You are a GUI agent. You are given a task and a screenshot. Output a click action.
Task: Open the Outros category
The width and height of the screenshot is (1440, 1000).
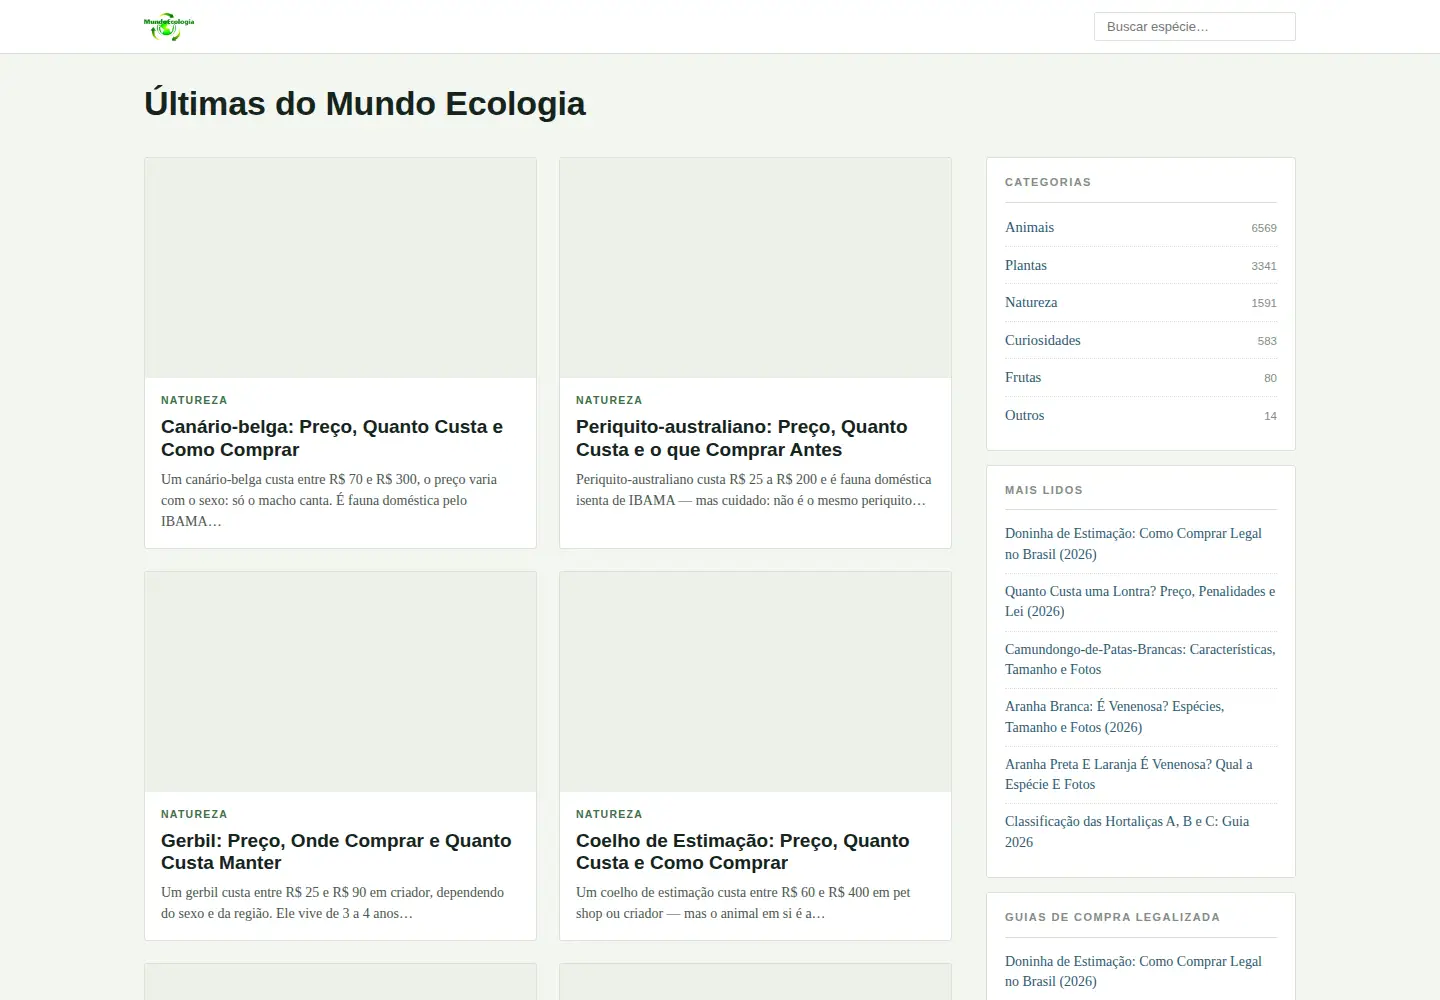click(1024, 415)
